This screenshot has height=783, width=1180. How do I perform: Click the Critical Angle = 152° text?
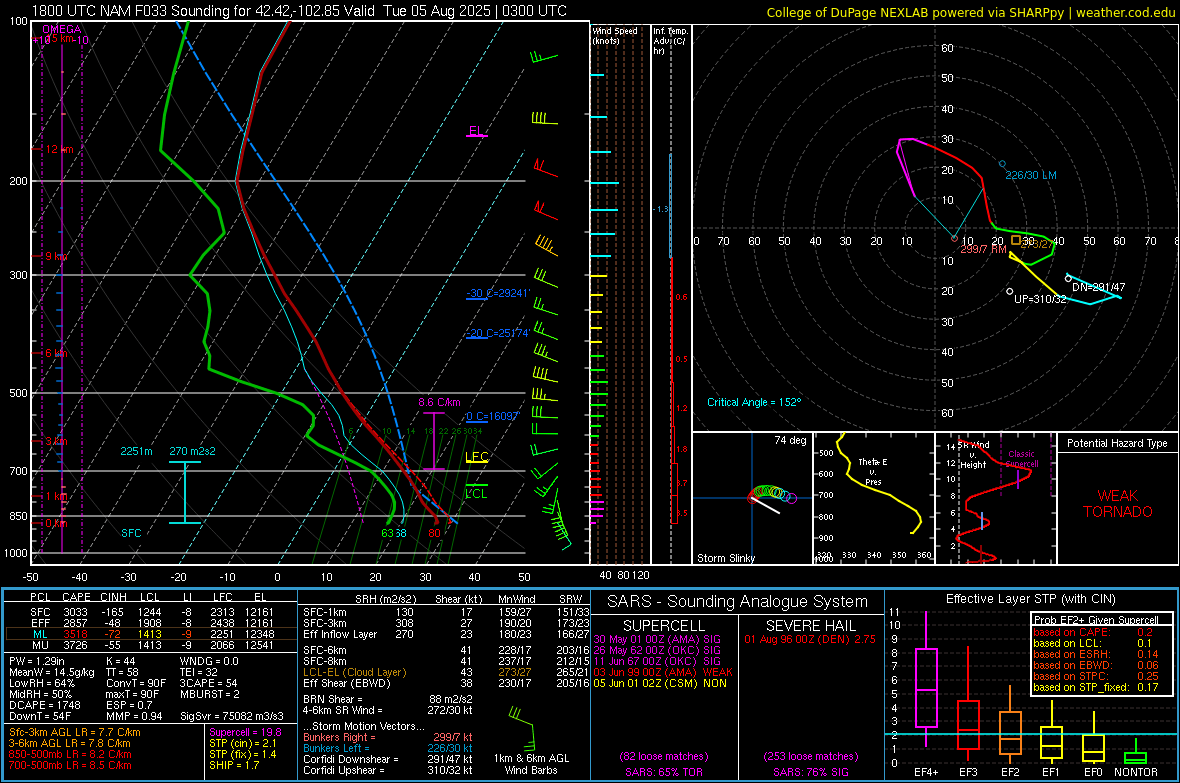(754, 402)
